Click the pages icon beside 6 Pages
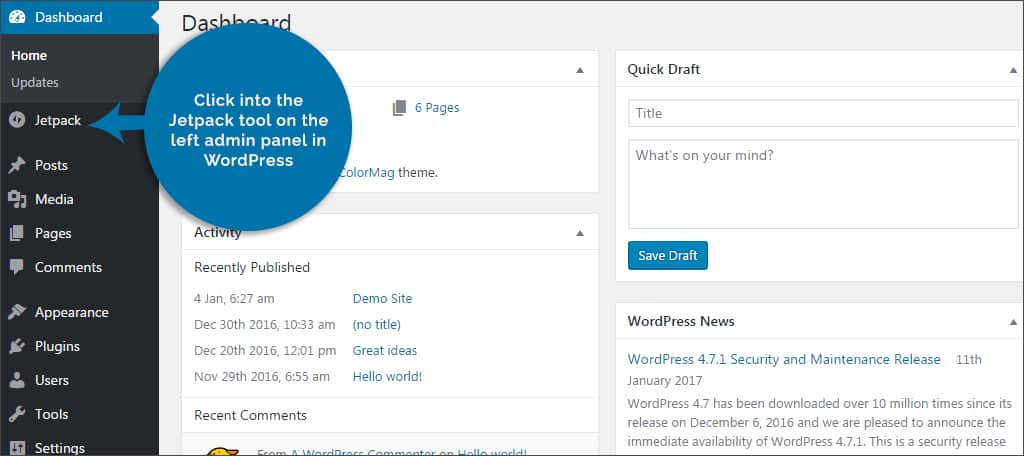Image resolution: width=1024 pixels, height=456 pixels. 400,108
